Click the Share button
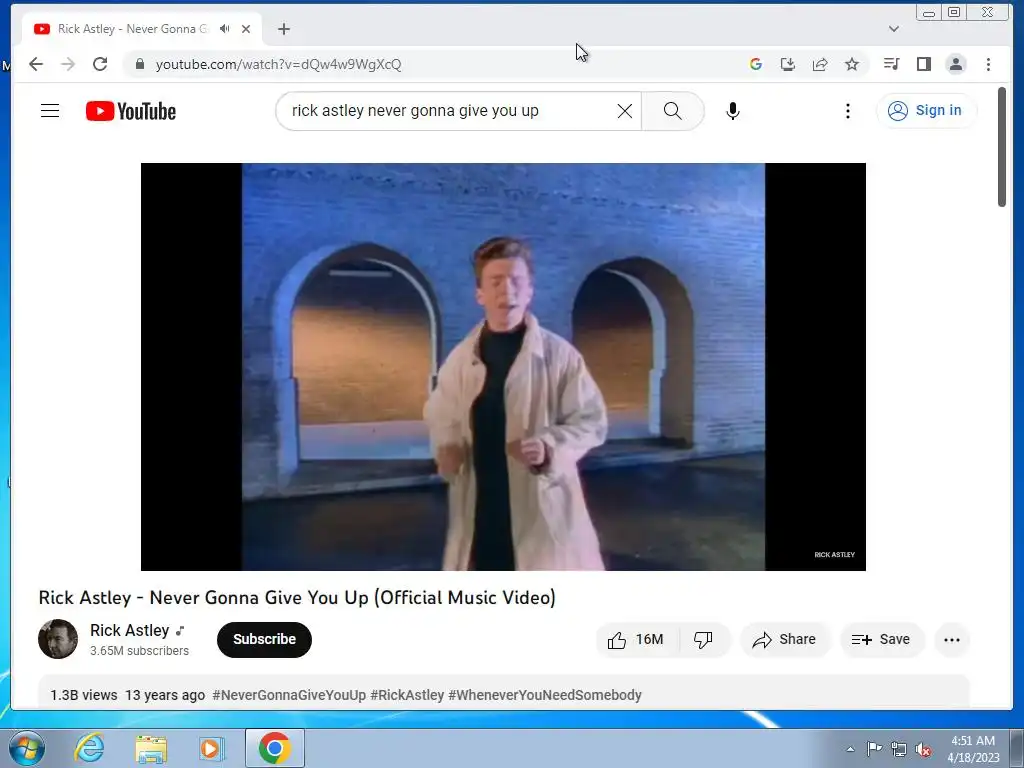 pyautogui.click(x=785, y=639)
